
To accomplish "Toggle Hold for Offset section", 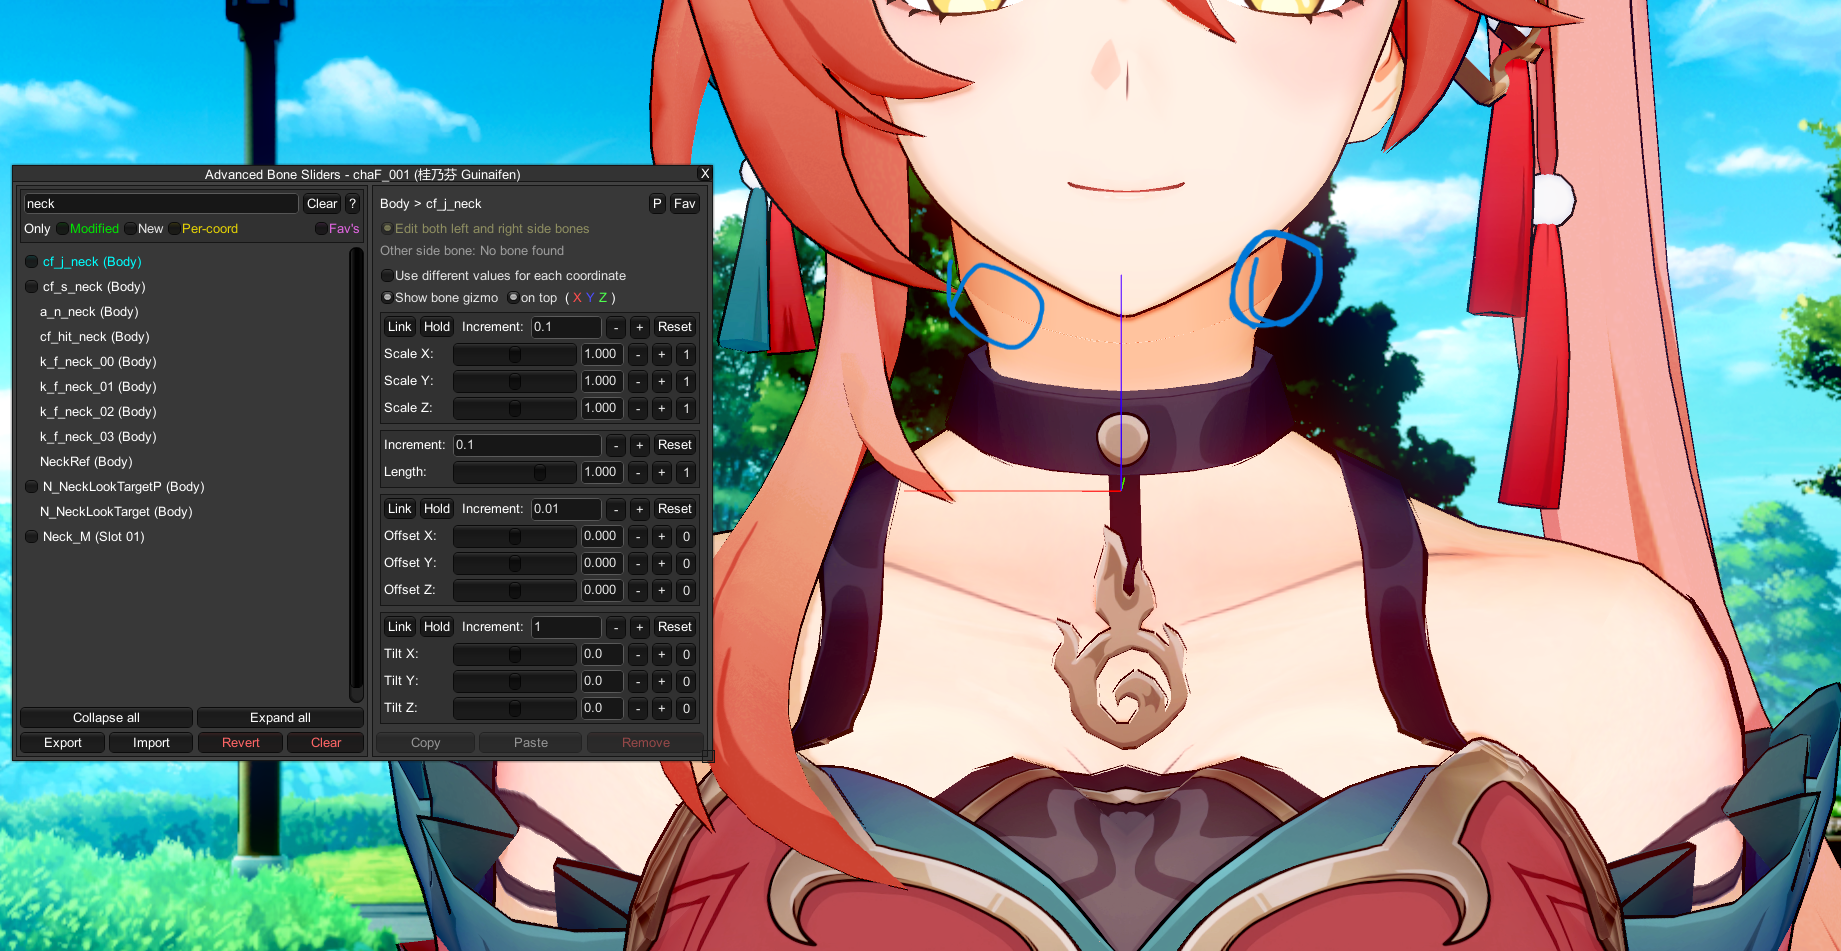I will pos(437,509).
